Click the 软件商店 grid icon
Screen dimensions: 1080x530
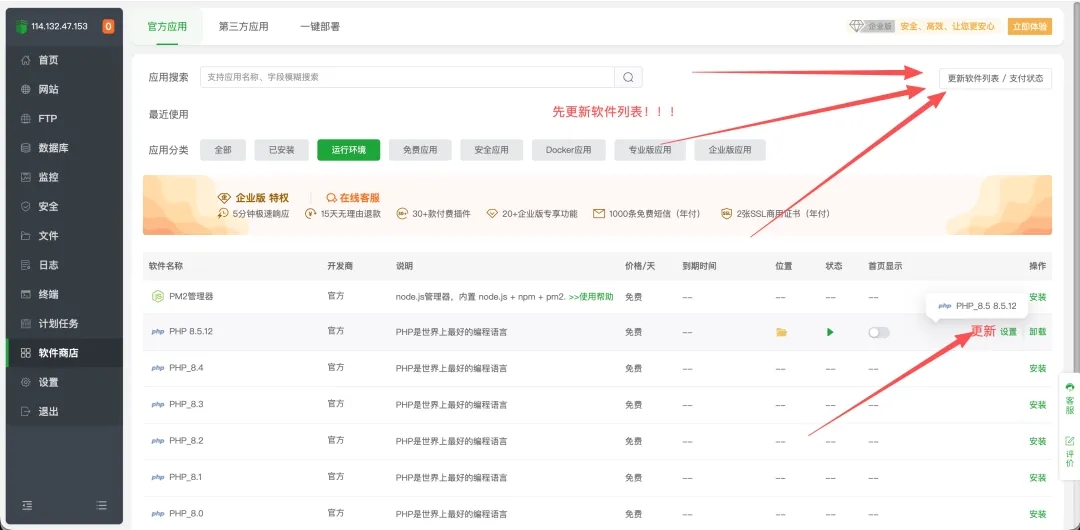25,353
